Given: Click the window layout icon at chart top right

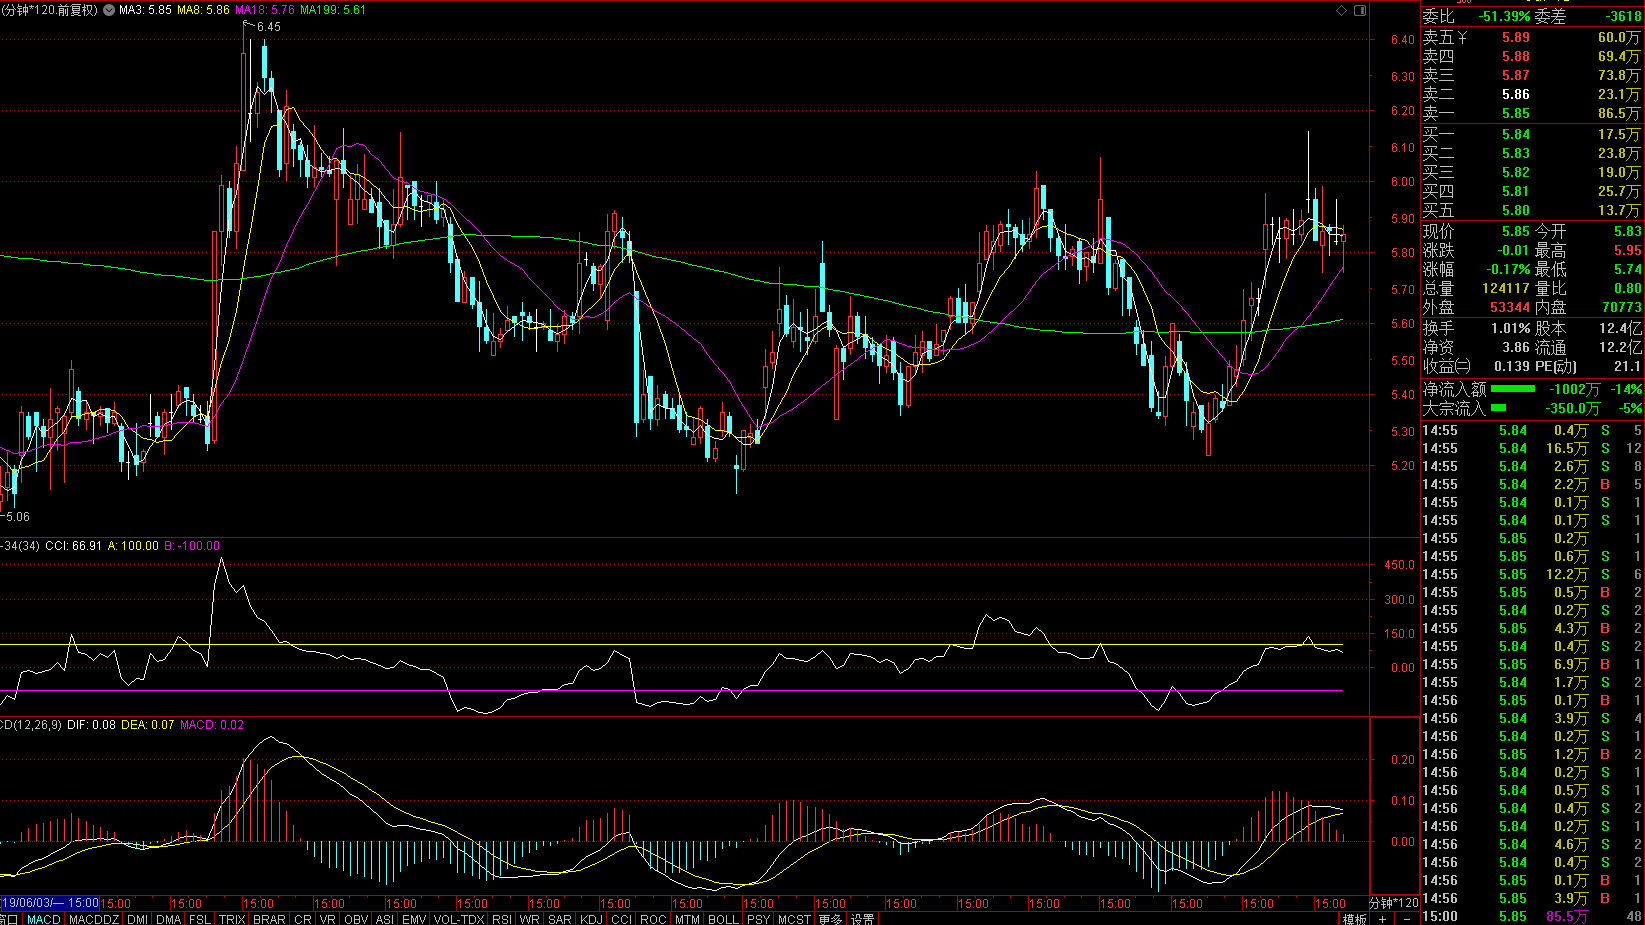Looking at the screenshot, I should click(1360, 10).
